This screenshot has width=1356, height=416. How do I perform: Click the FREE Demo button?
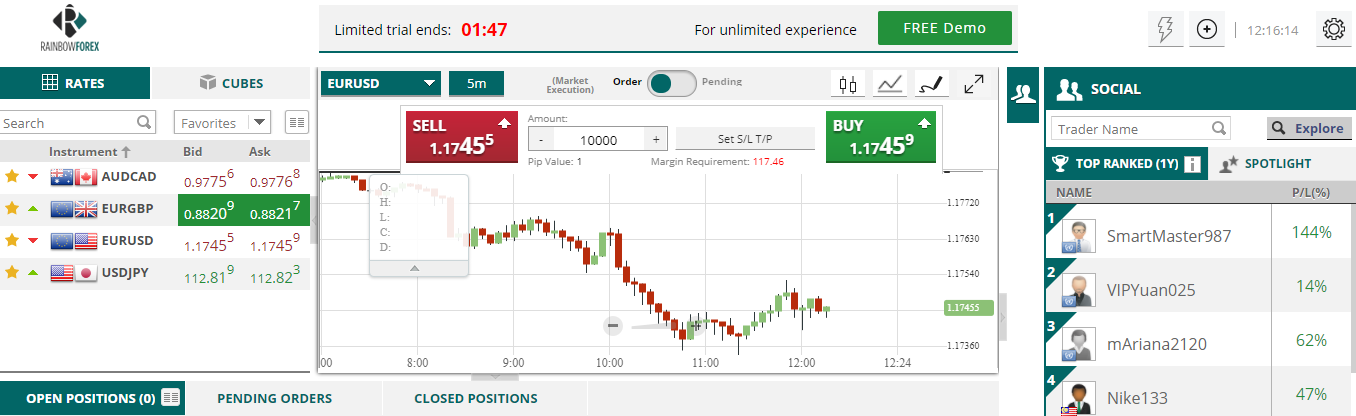(x=944, y=28)
